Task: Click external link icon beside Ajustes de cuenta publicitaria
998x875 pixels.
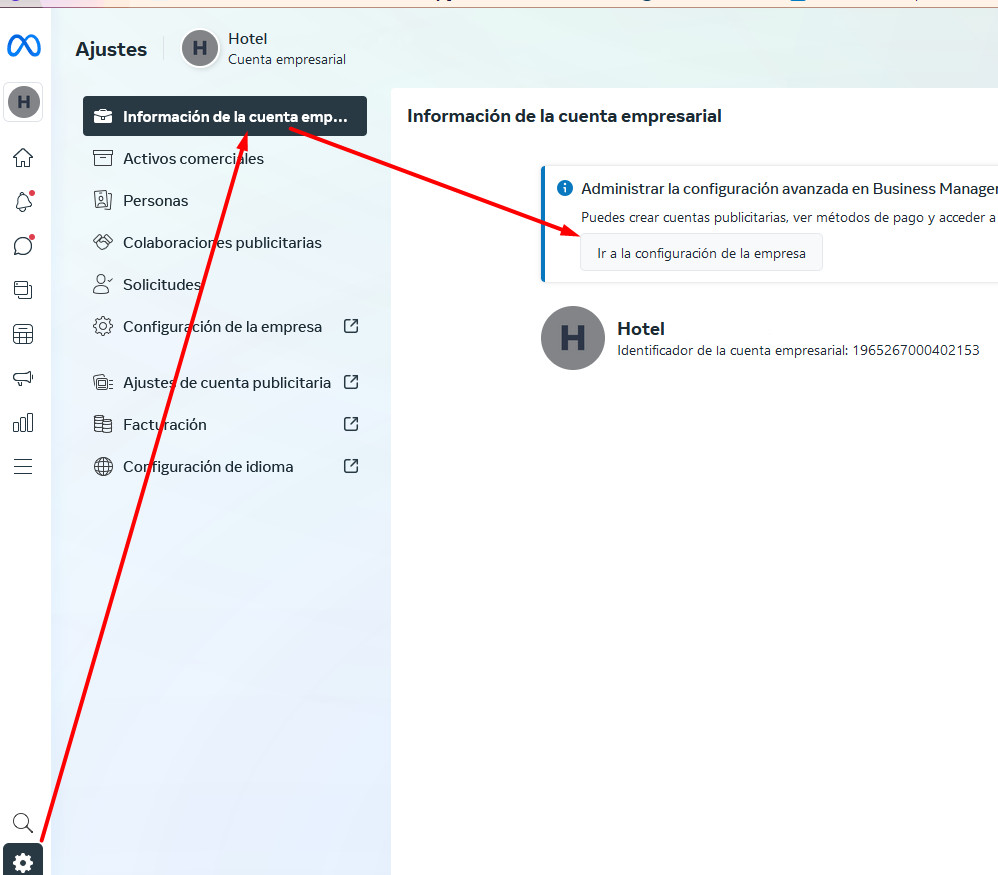Action: (x=351, y=382)
